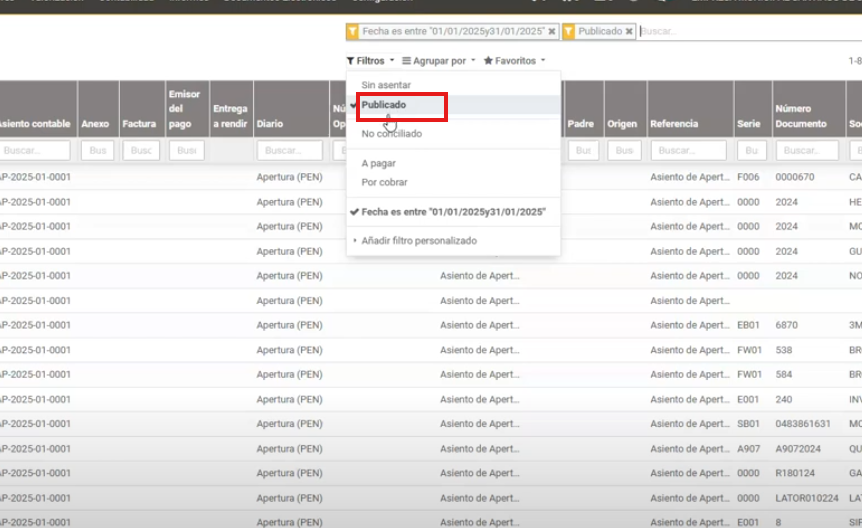Sort by the Referencia column header
The image size is (862, 528).
pyautogui.click(x=674, y=124)
